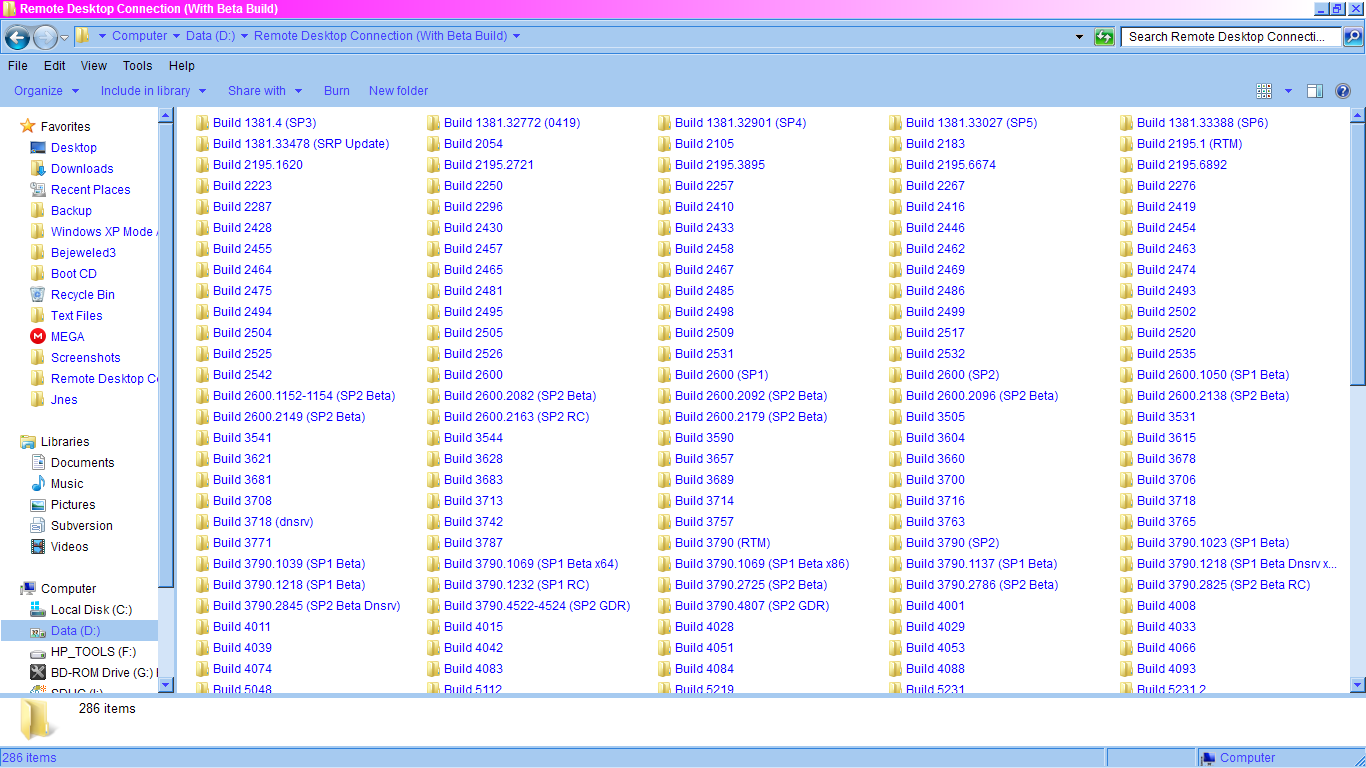
Task: Click the Music library note icon
Action: pyautogui.click(x=38, y=484)
